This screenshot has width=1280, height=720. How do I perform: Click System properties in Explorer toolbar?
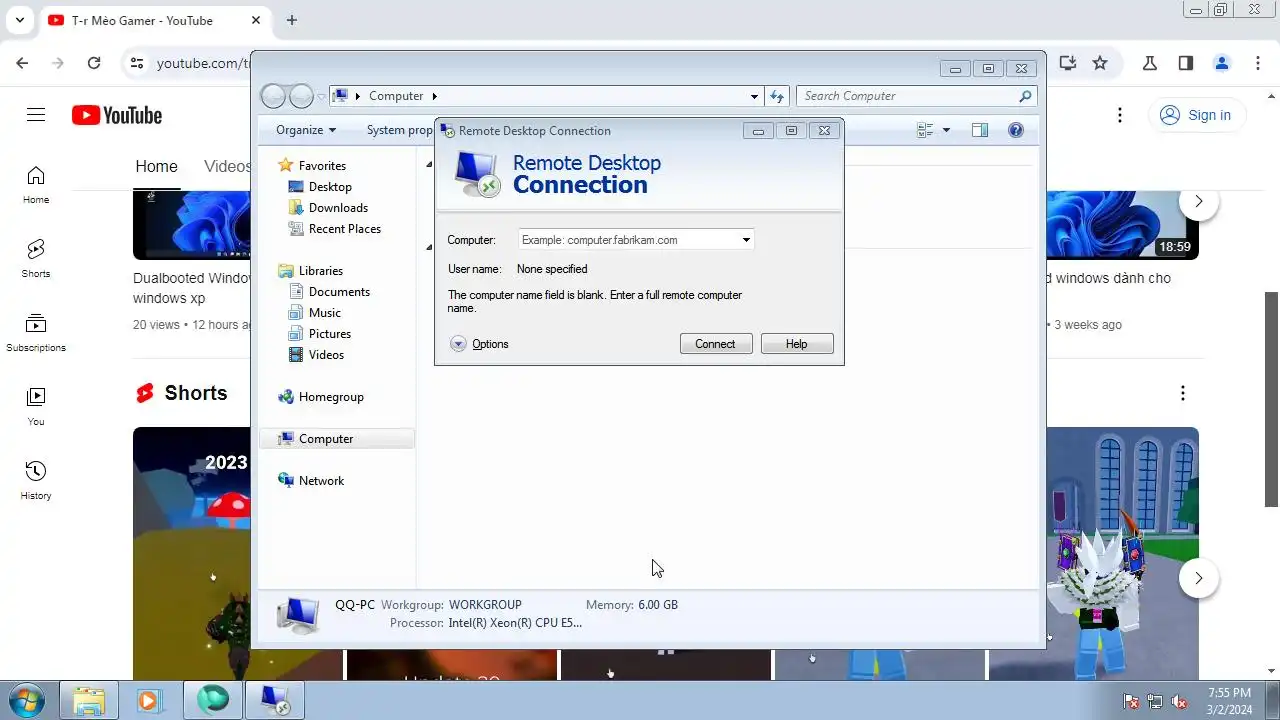pos(400,130)
